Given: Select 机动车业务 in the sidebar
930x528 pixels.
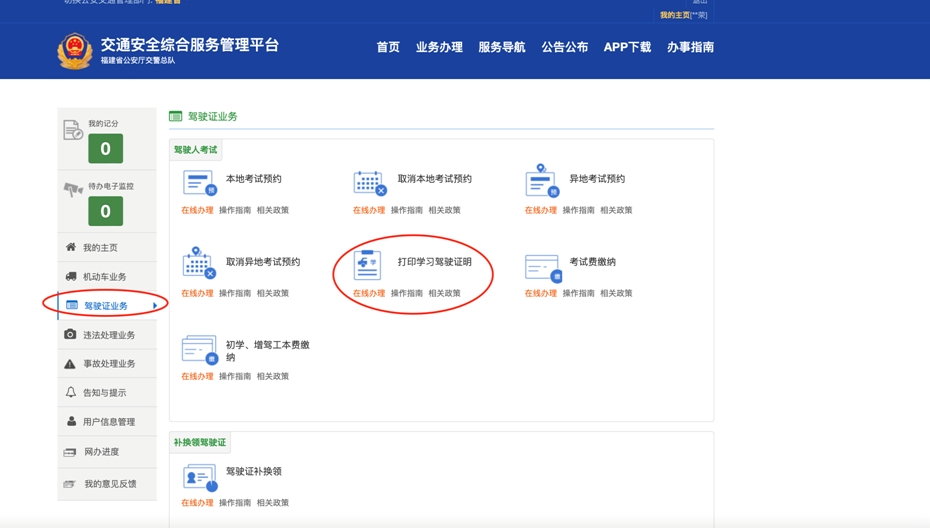Looking at the screenshot, I should coord(104,277).
